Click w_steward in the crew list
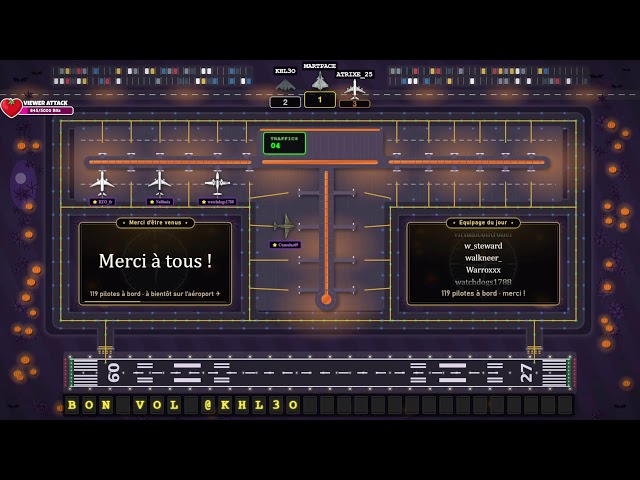This screenshot has height=480, width=640. tap(483, 246)
